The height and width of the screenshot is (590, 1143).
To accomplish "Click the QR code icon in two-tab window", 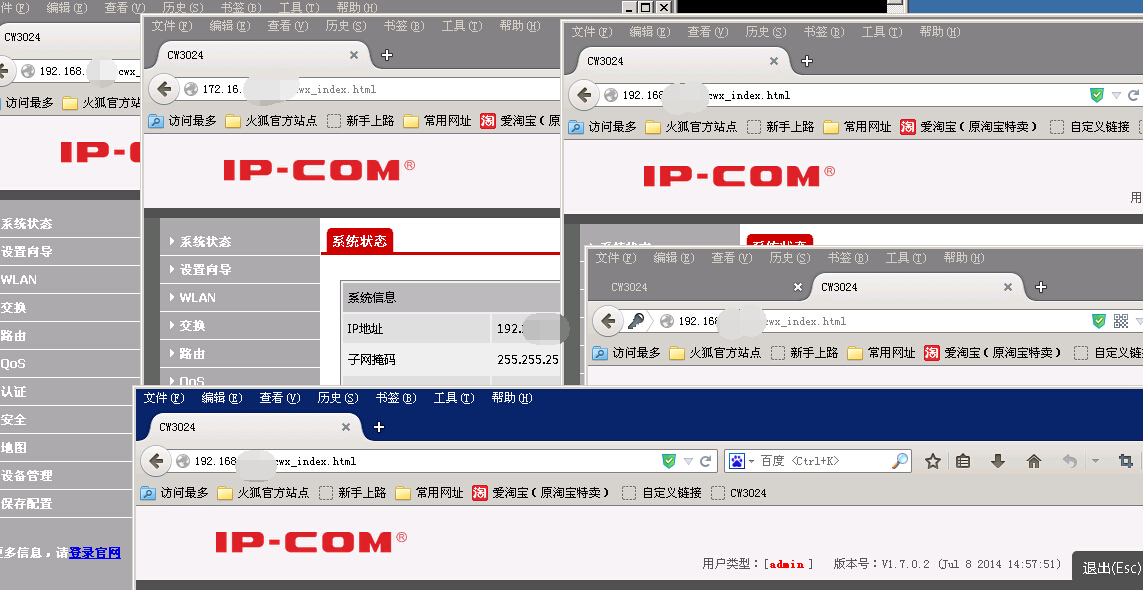I will coord(1120,321).
